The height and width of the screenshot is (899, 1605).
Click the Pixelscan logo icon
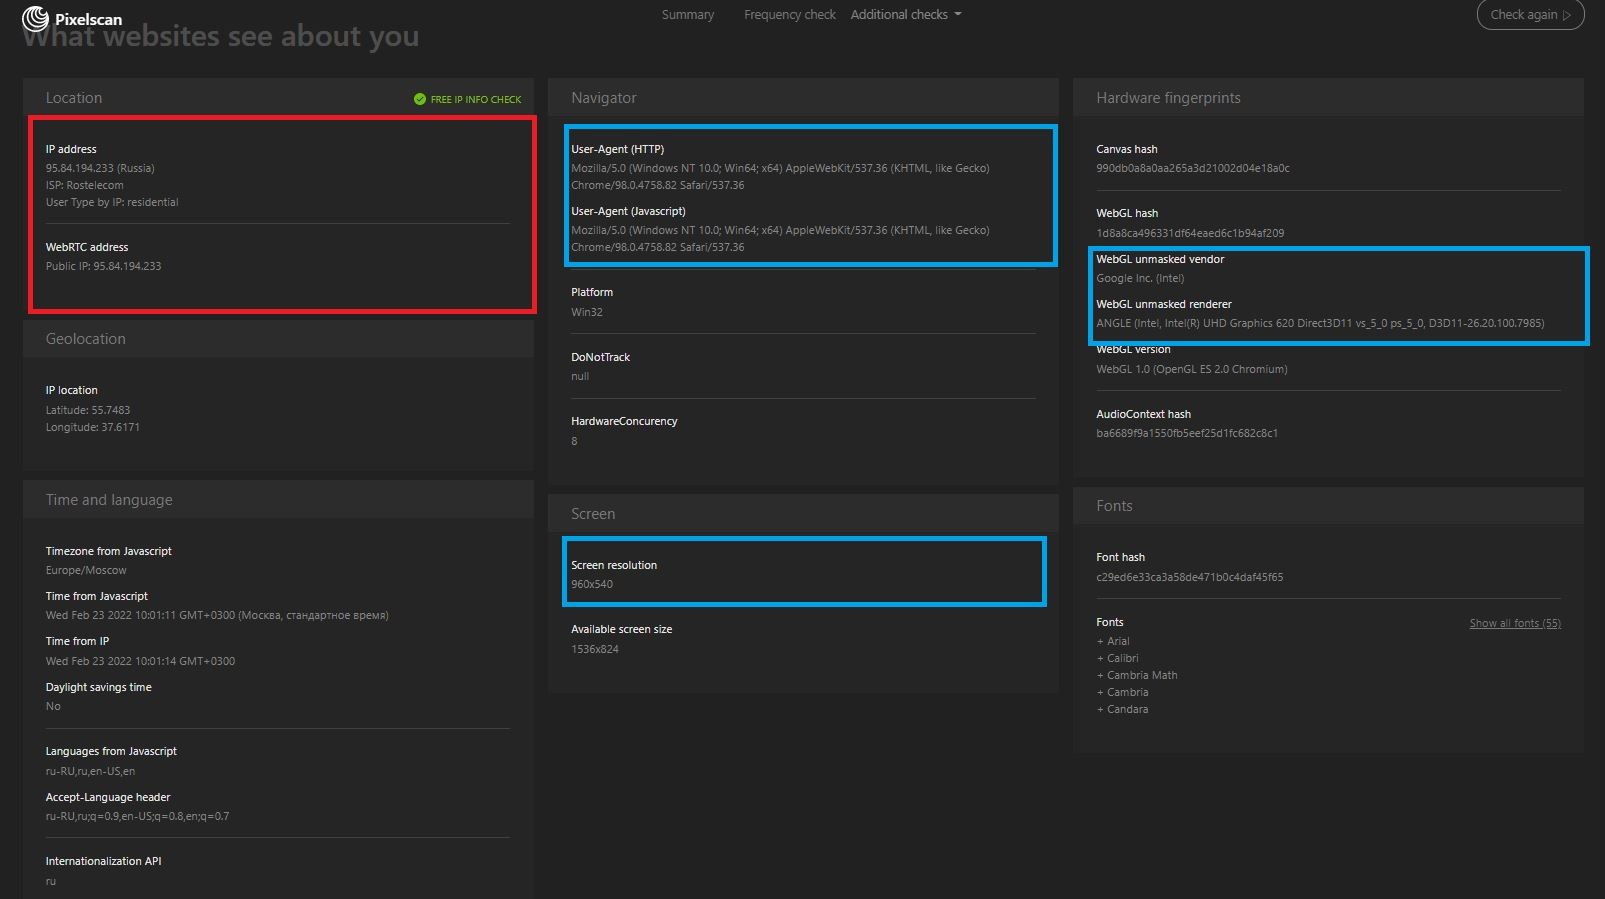tap(35, 18)
